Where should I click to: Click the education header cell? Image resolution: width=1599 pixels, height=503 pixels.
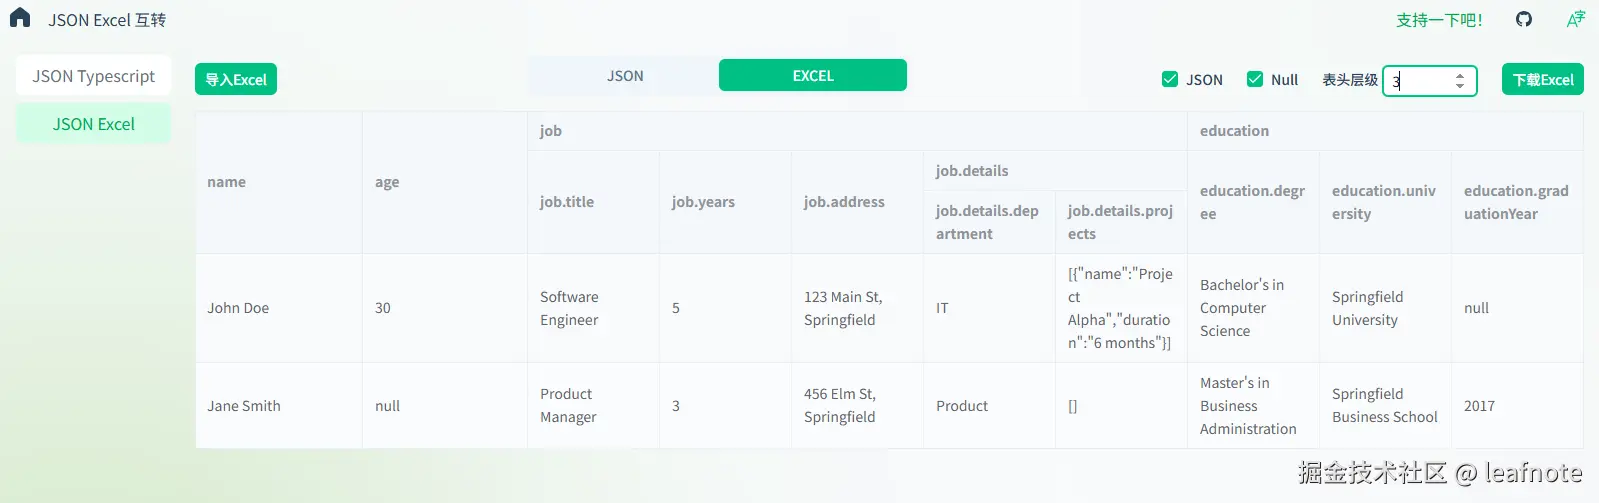tap(1234, 131)
